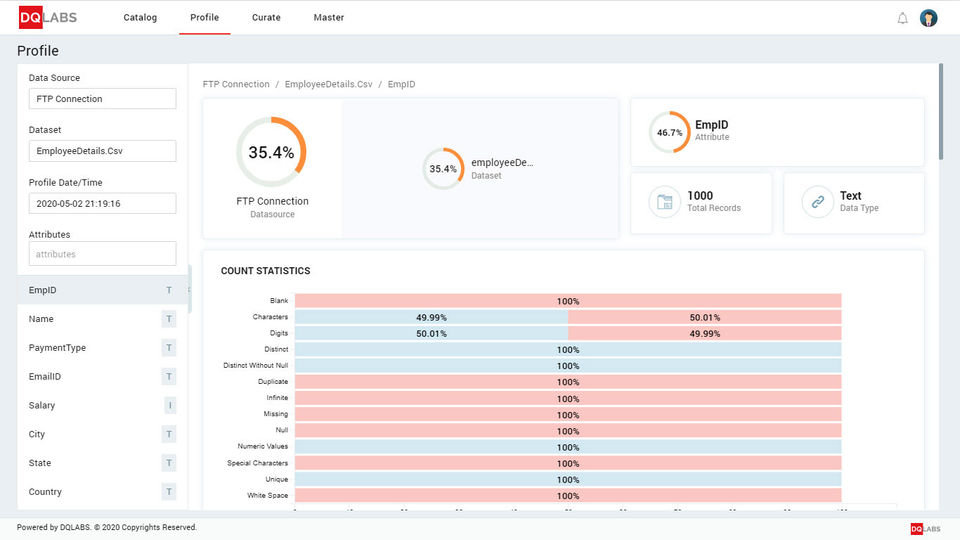Click the Text Data Type card
The height and width of the screenshot is (540, 960).
(x=854, y=203)
